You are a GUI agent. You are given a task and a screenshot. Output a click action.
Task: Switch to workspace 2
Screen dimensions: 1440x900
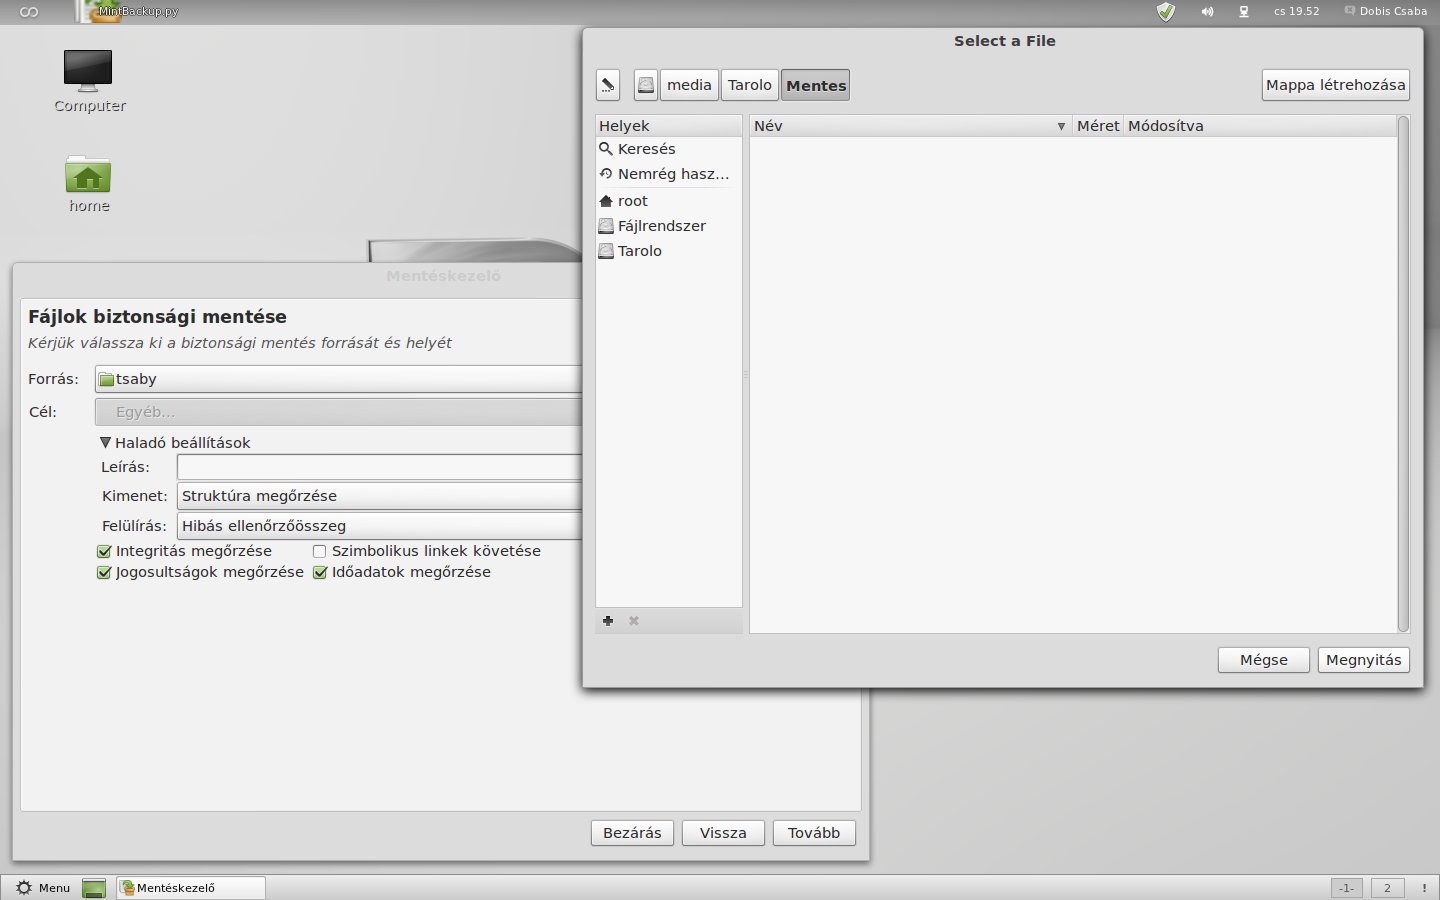pos(1387,888)
